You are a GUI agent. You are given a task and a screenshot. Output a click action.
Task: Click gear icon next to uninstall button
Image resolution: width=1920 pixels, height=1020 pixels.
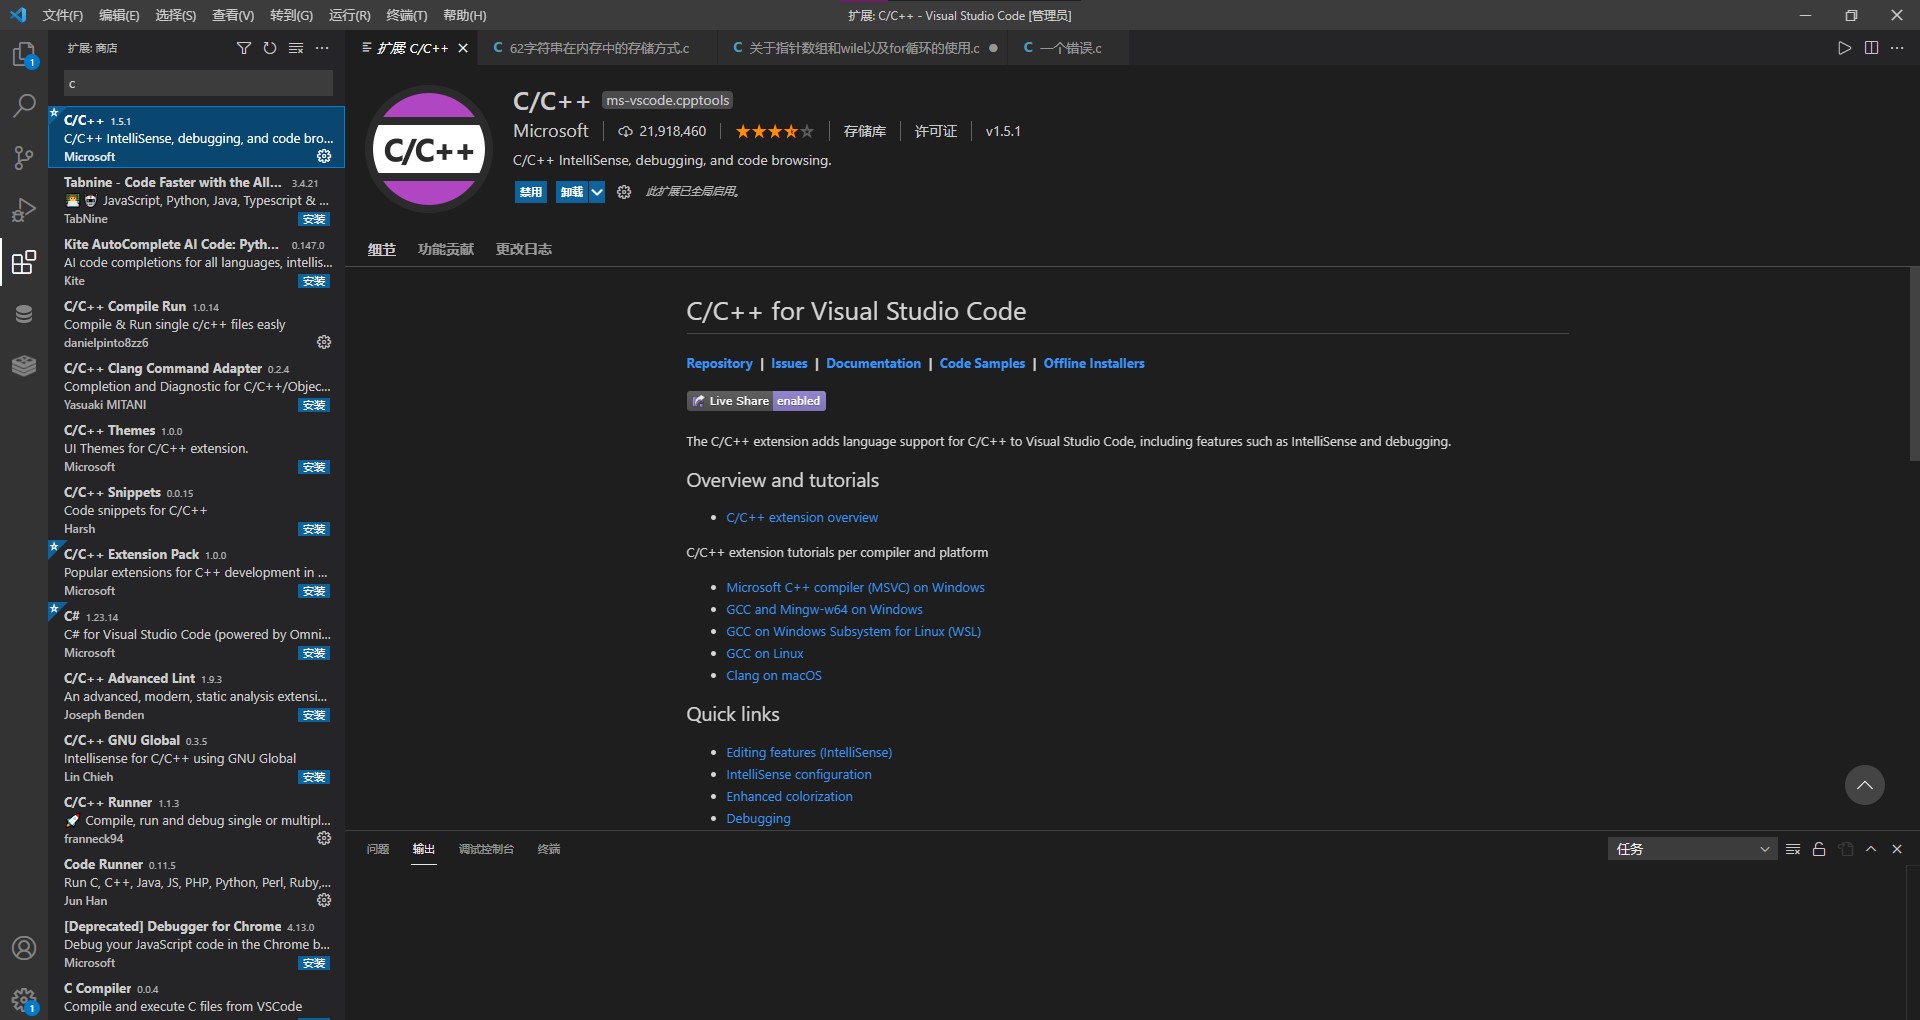coord(624,192)
